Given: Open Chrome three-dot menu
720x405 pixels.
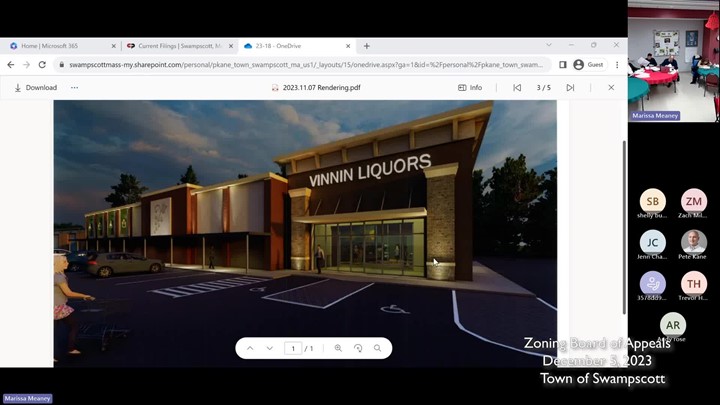Looking at the screenshot, I should [x=617, y=65].
